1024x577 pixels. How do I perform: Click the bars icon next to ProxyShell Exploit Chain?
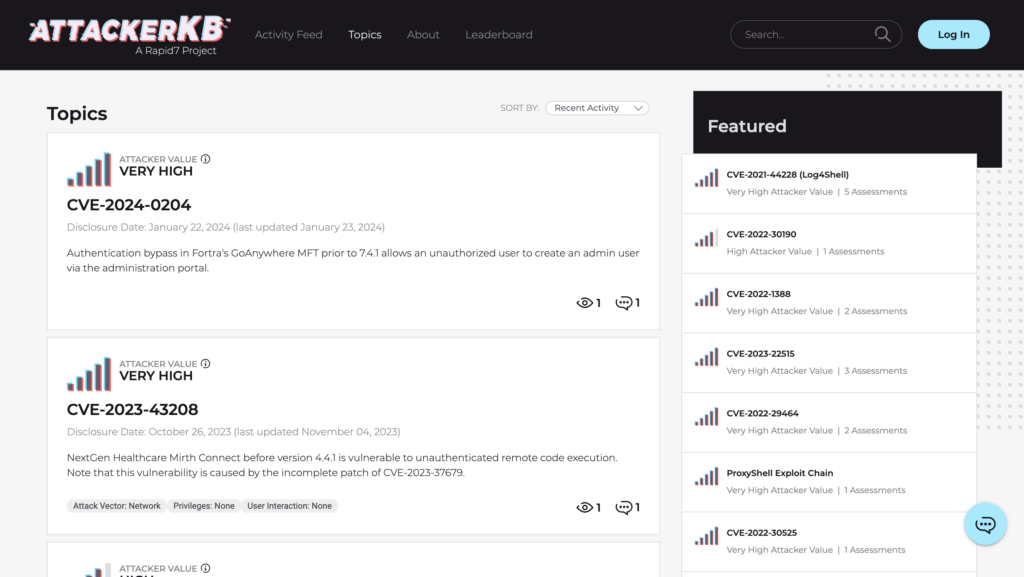click(707, 477)
